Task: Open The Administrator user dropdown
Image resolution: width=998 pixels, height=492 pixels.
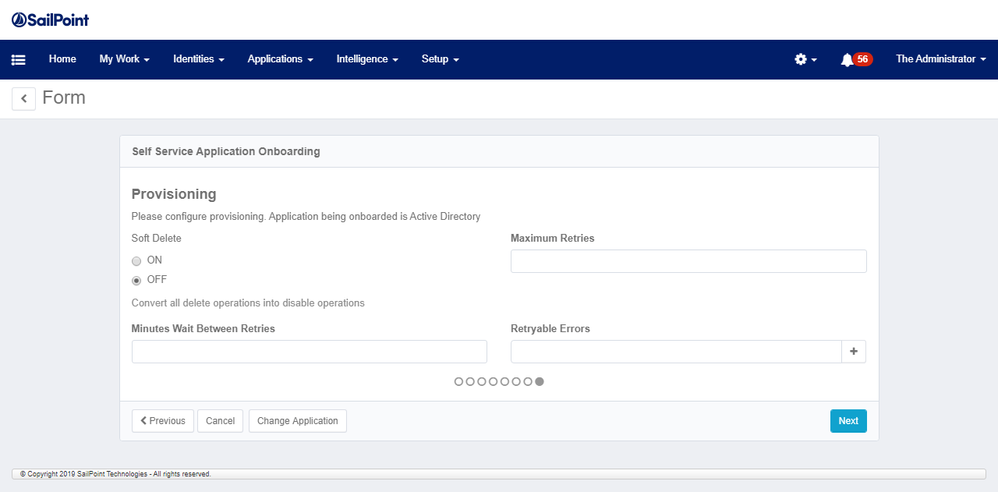Action: point(940,60)
